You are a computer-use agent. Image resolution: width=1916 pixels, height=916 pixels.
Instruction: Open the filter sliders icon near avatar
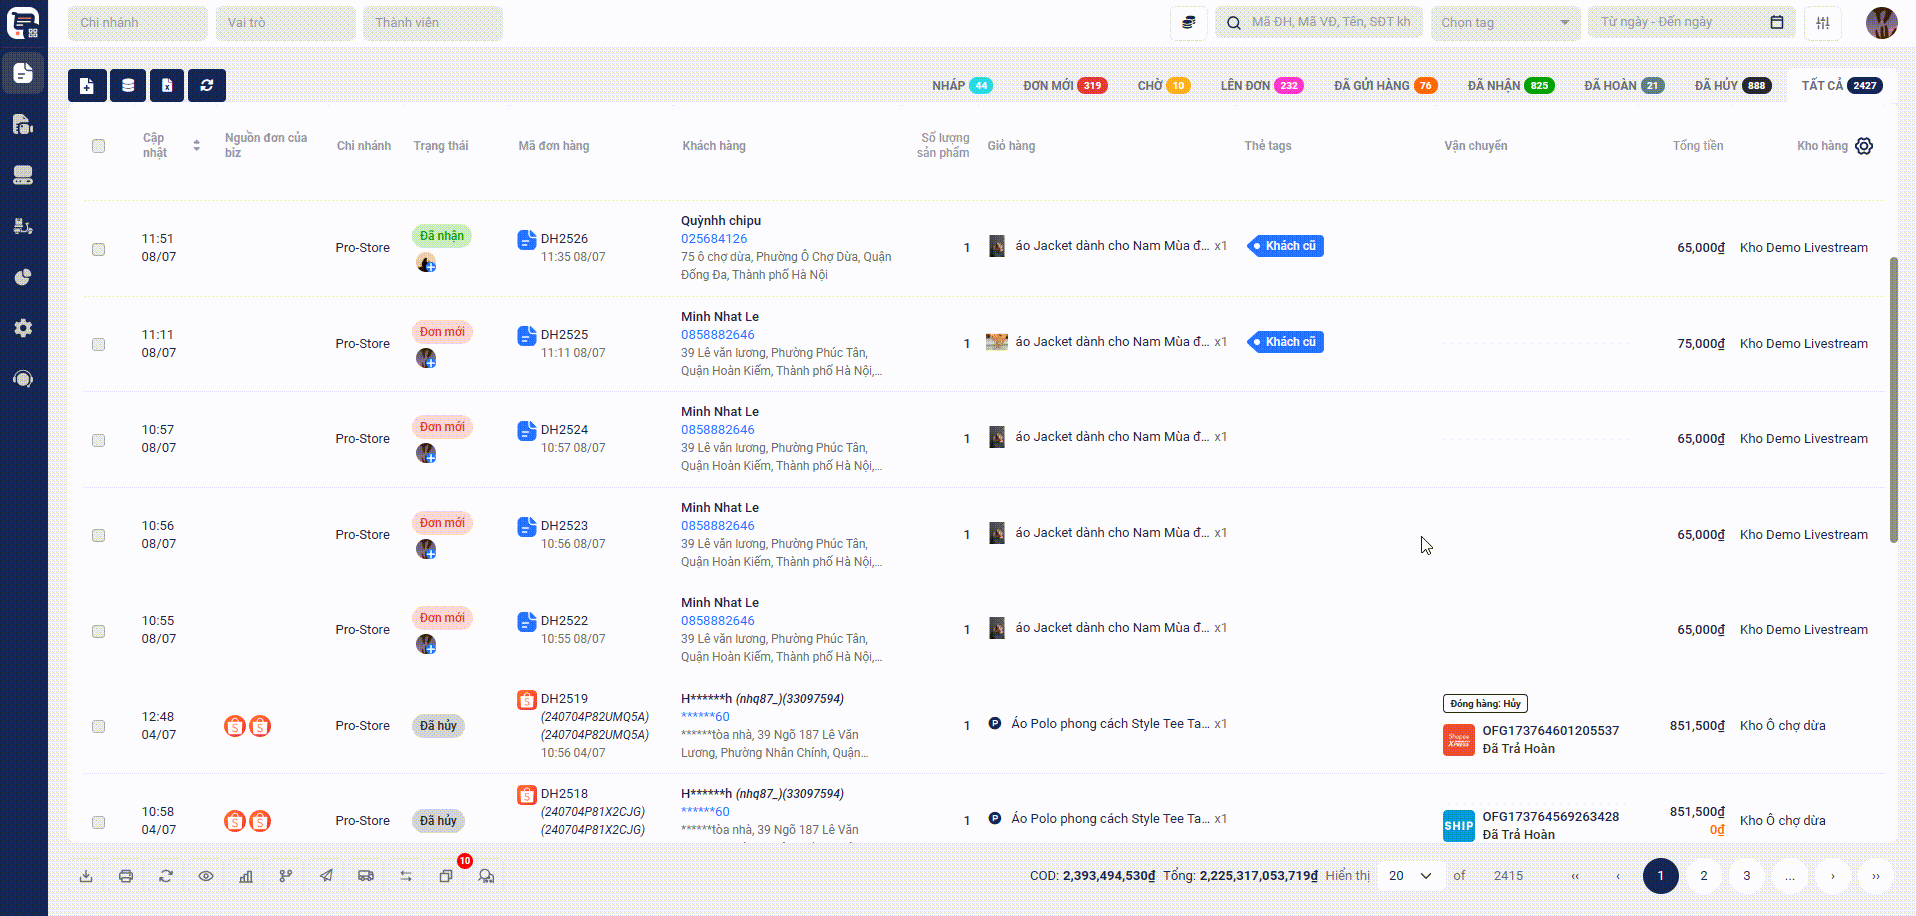(x=1823, y=23)
